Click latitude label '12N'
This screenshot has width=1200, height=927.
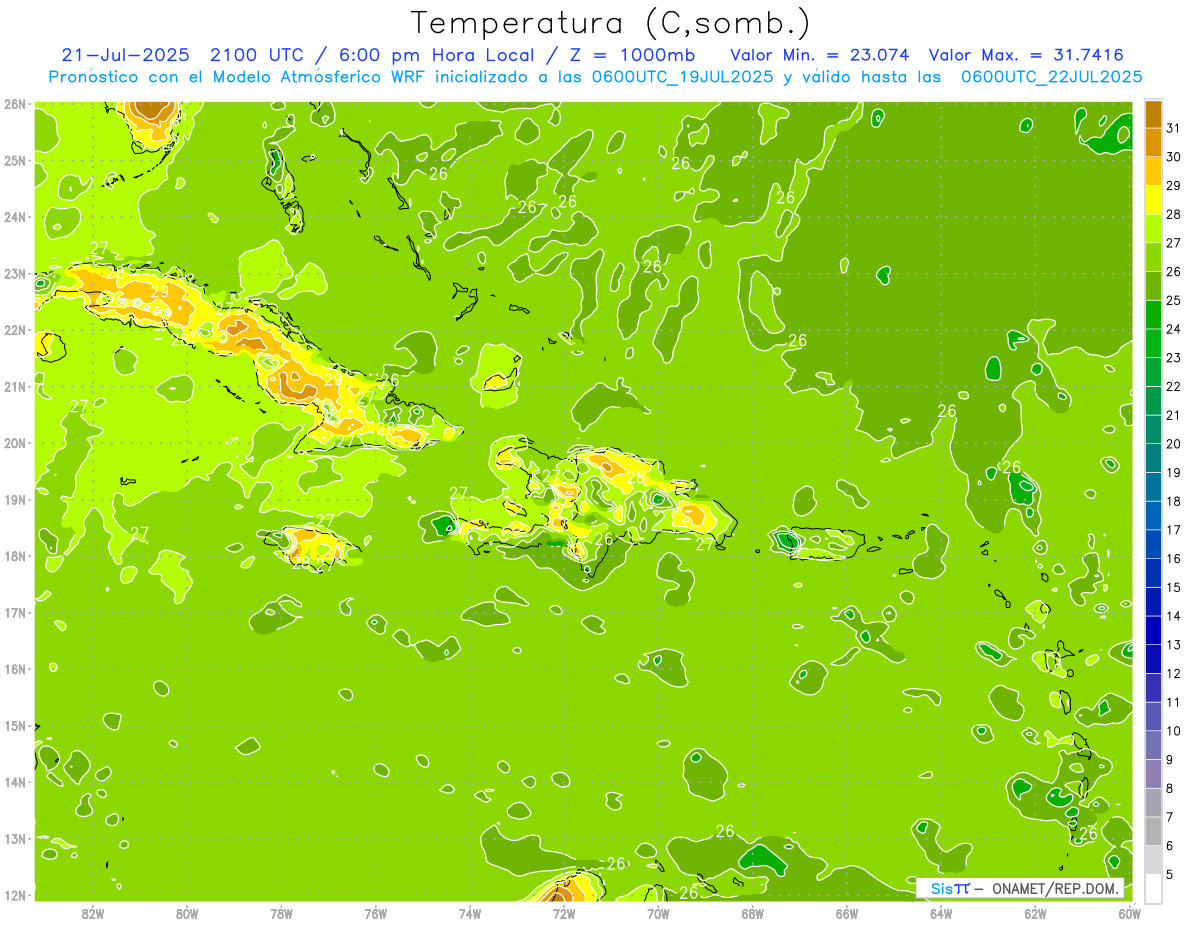(x=15, y=895)
